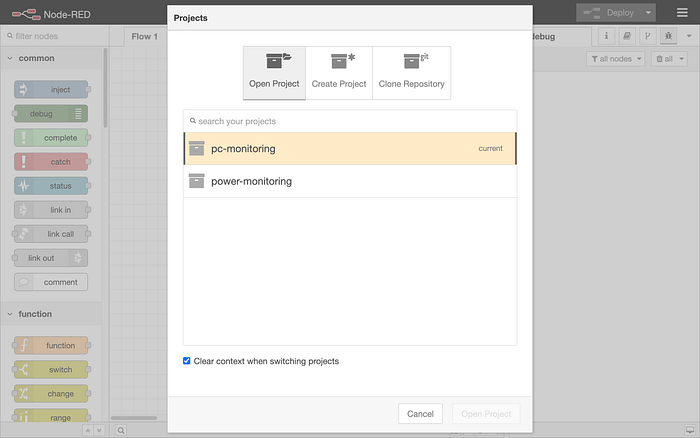This screenshot has width=700, height=438.
Task: Click the pc-monitoring archive box icon
Action: click(x=196, y=148)
